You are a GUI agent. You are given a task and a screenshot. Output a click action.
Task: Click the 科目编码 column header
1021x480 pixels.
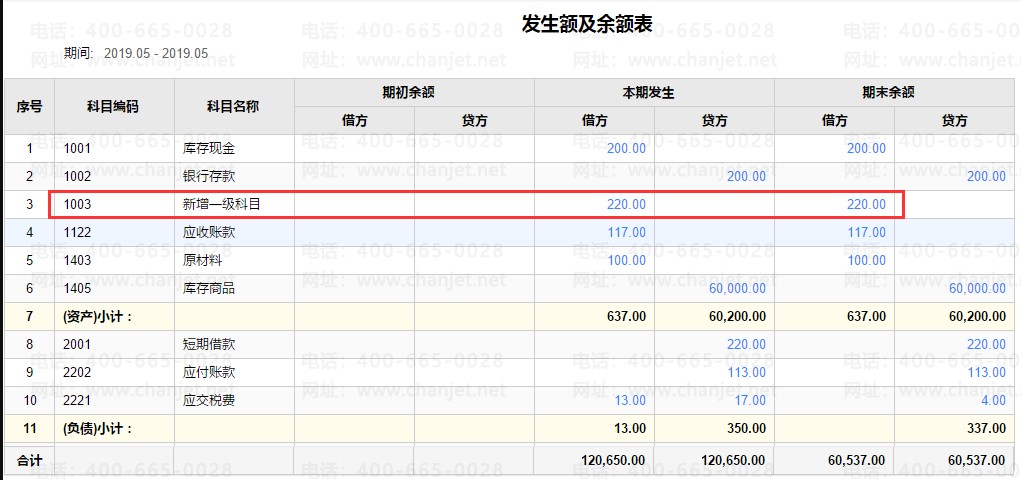(x=114, y=106)
